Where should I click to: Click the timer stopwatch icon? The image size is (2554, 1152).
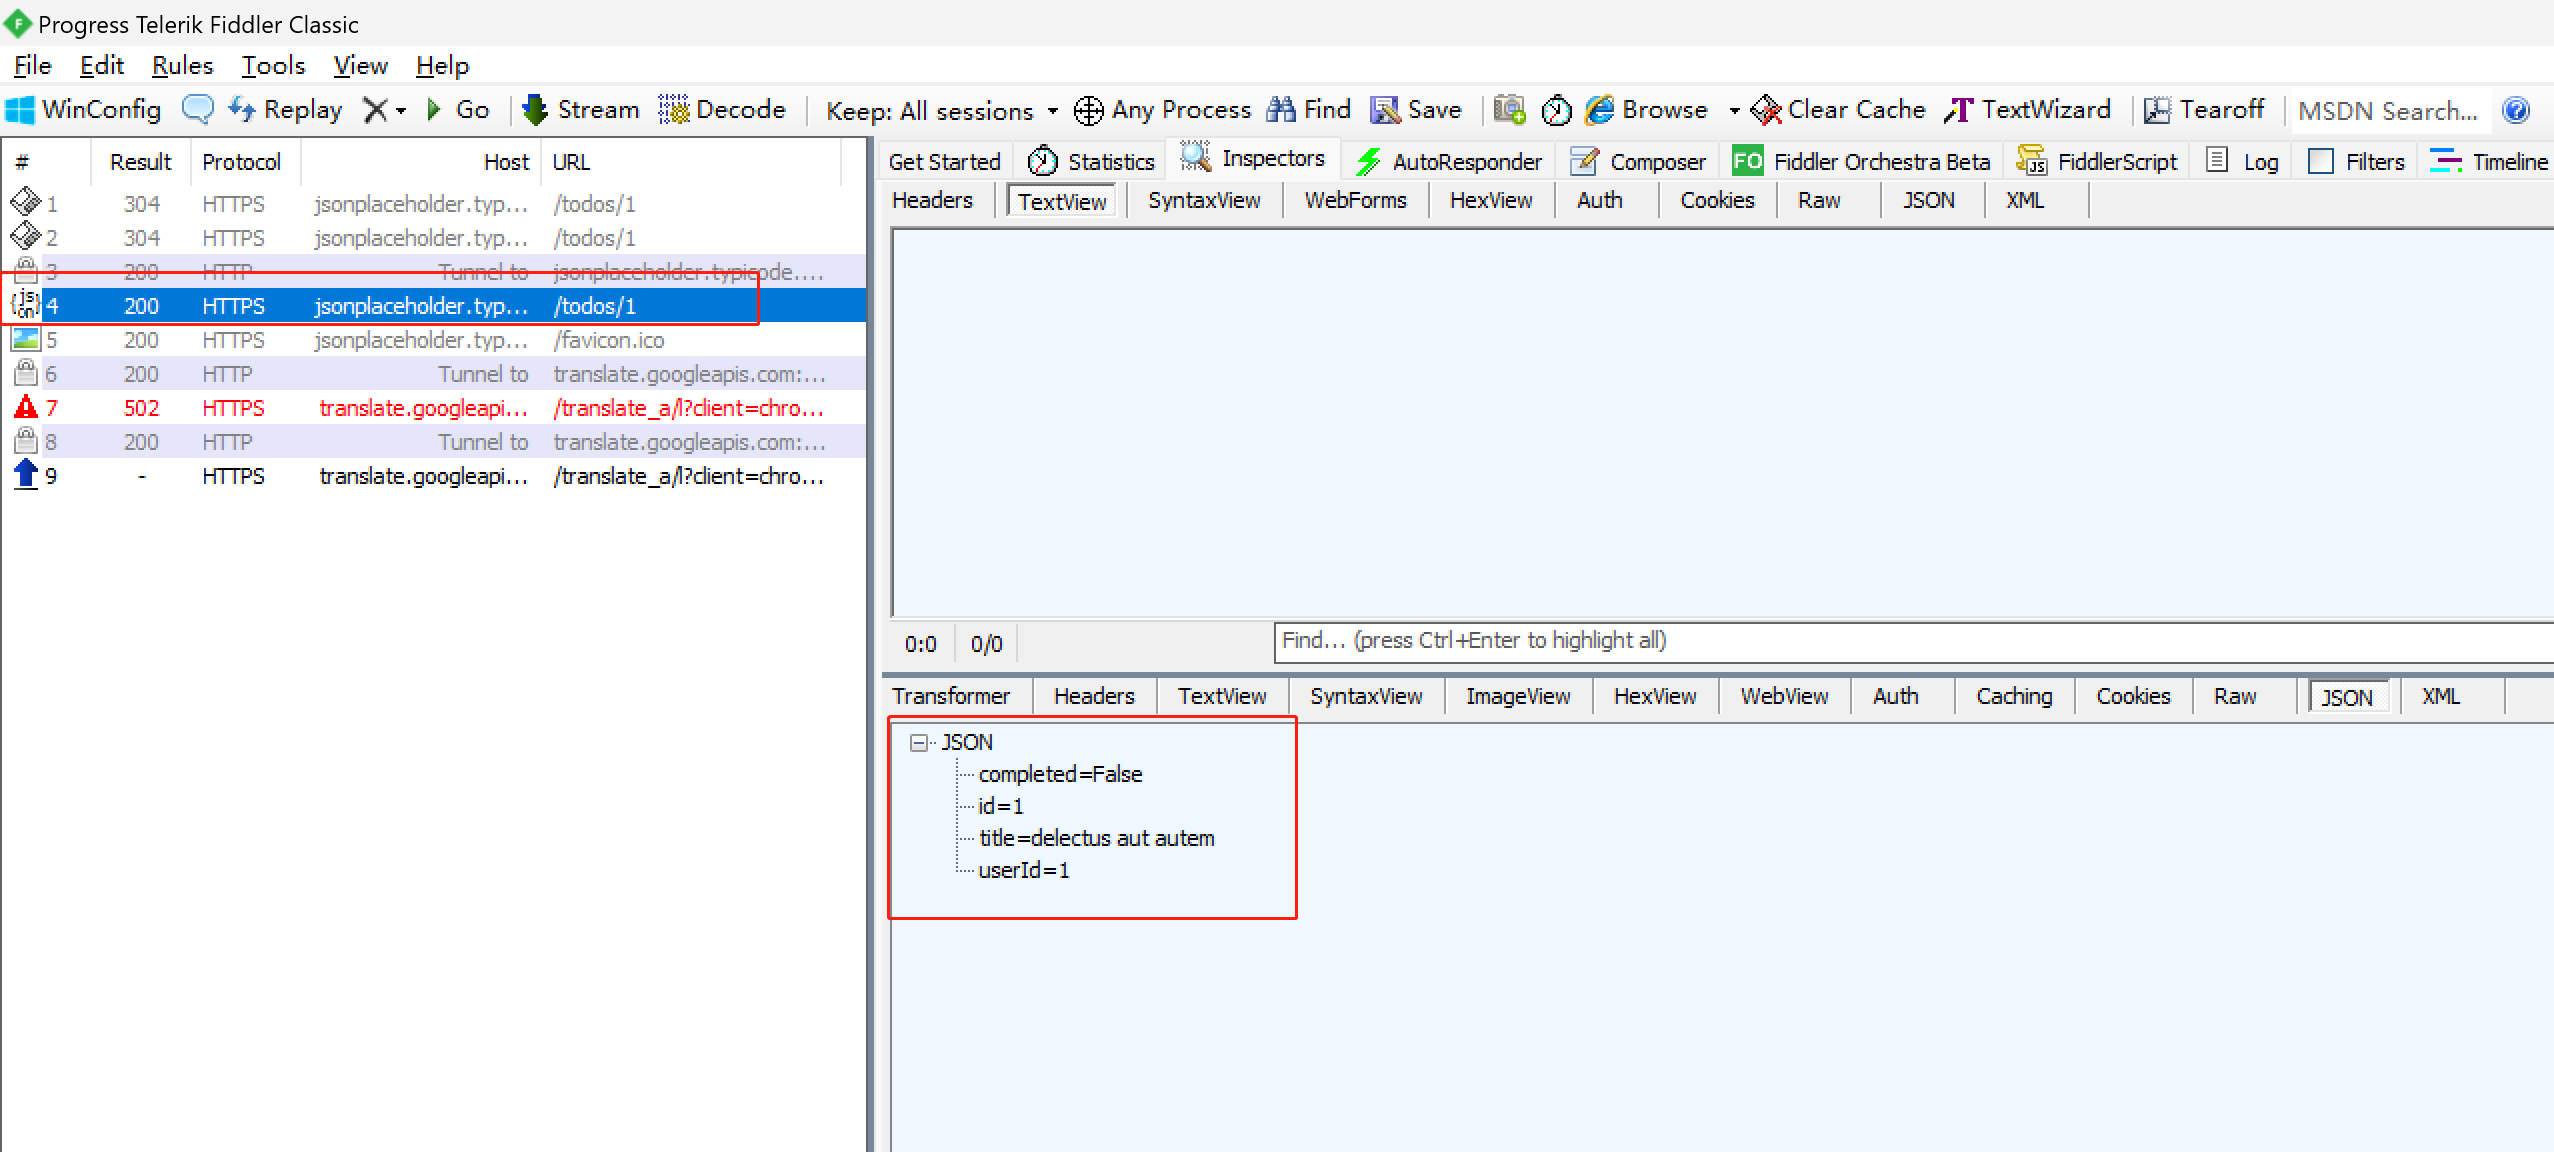(x=1556, y=110)
